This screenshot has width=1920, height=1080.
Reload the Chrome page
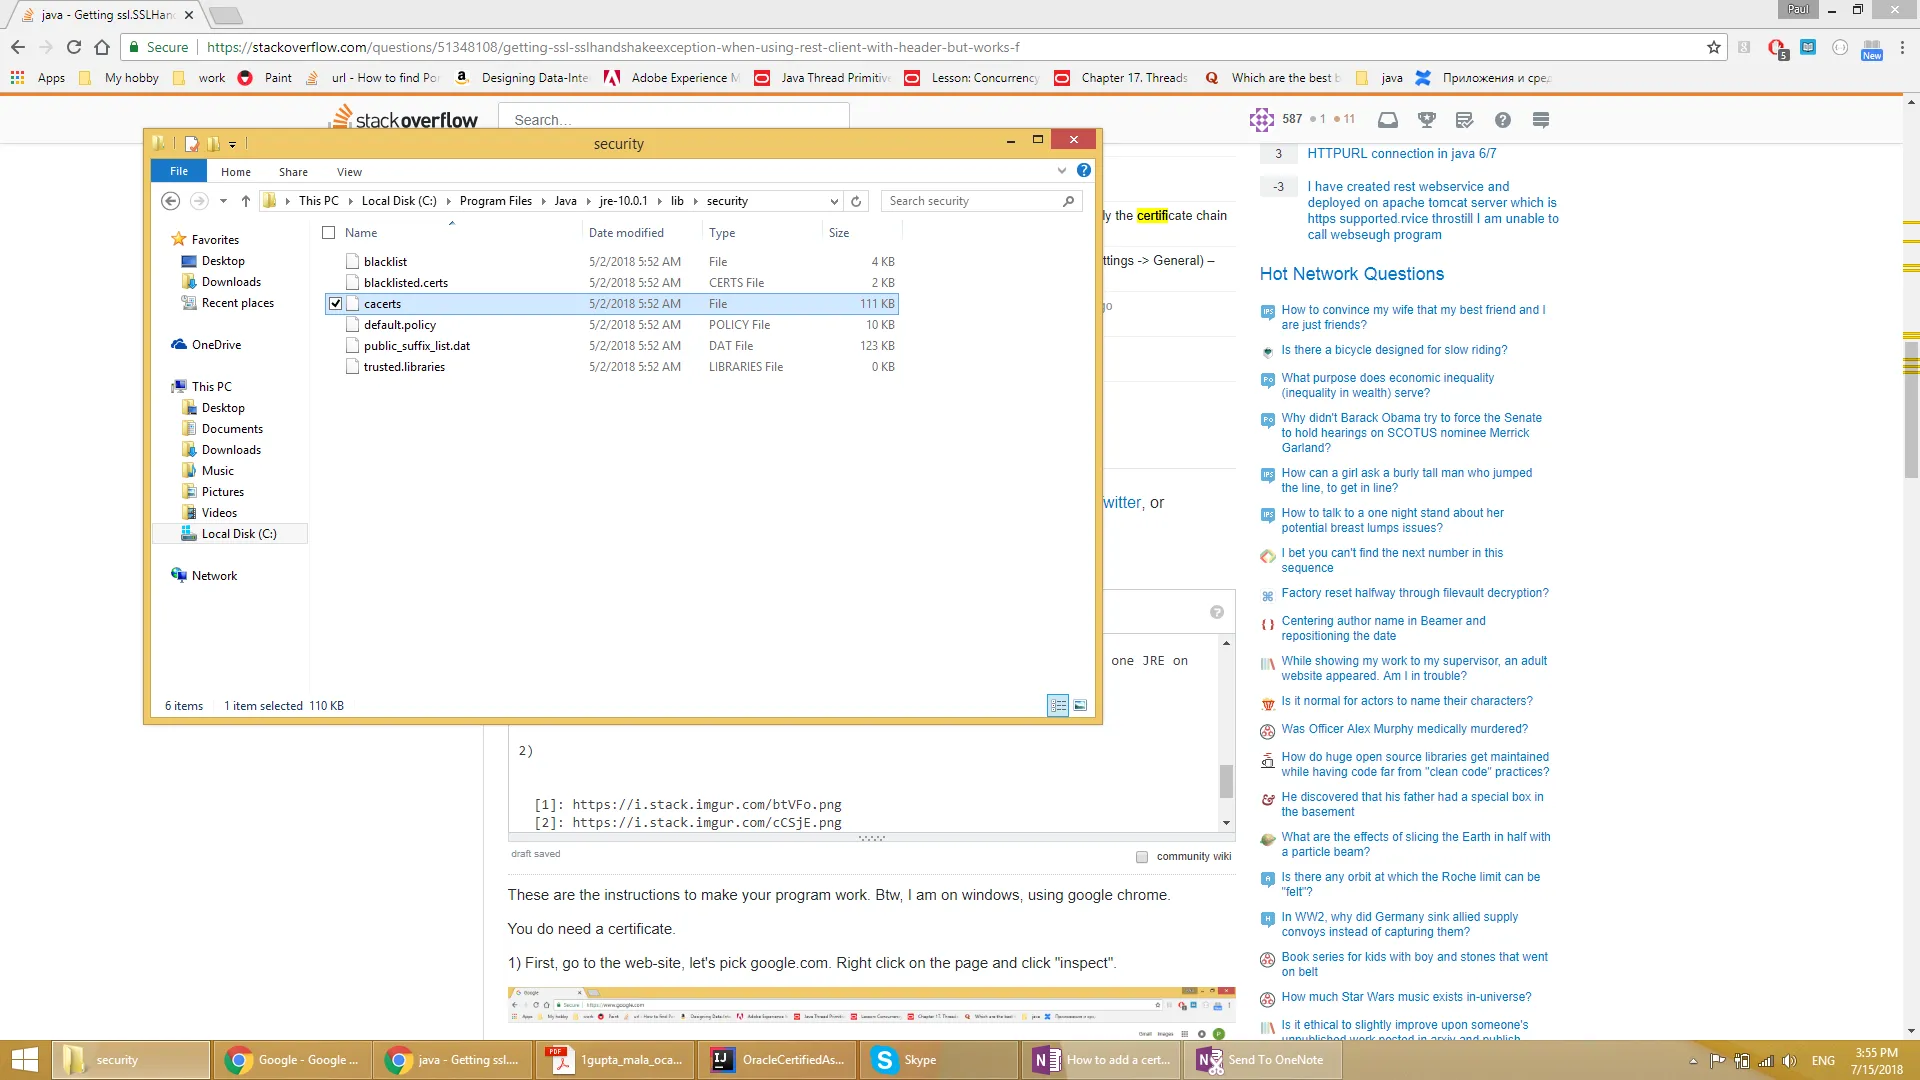74,47
